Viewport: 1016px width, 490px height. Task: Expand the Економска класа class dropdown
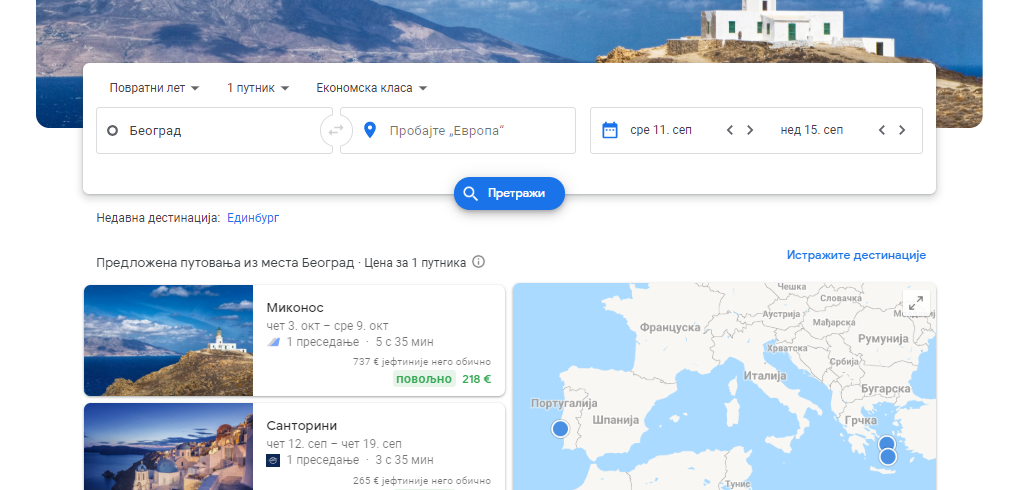coord(371,88)
